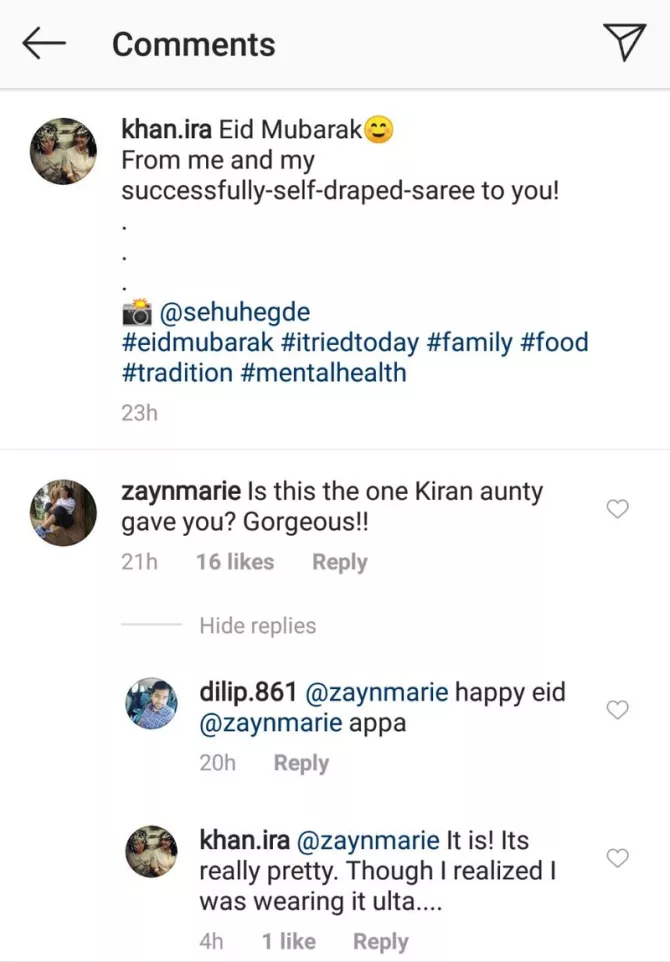Reply to dilip.861's comment
The image size is (670, 962).
click(x=301, y=764)
